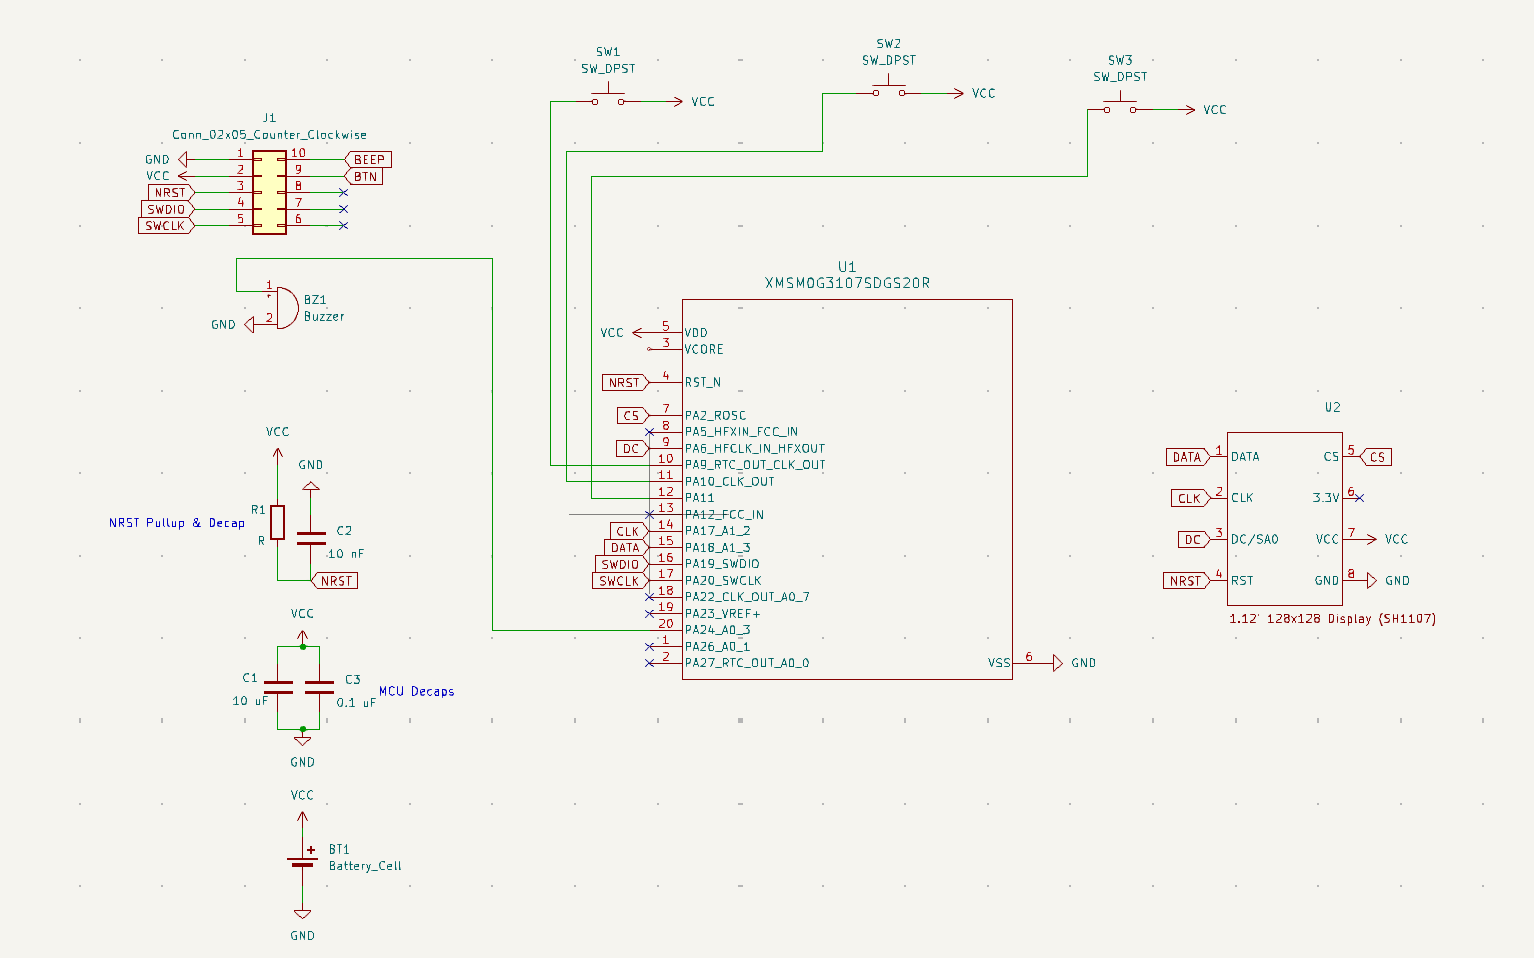This screenshot has width=1534, height=958.
Task: Click the 'Battery_Cell' value text
Action: point(365,865)
